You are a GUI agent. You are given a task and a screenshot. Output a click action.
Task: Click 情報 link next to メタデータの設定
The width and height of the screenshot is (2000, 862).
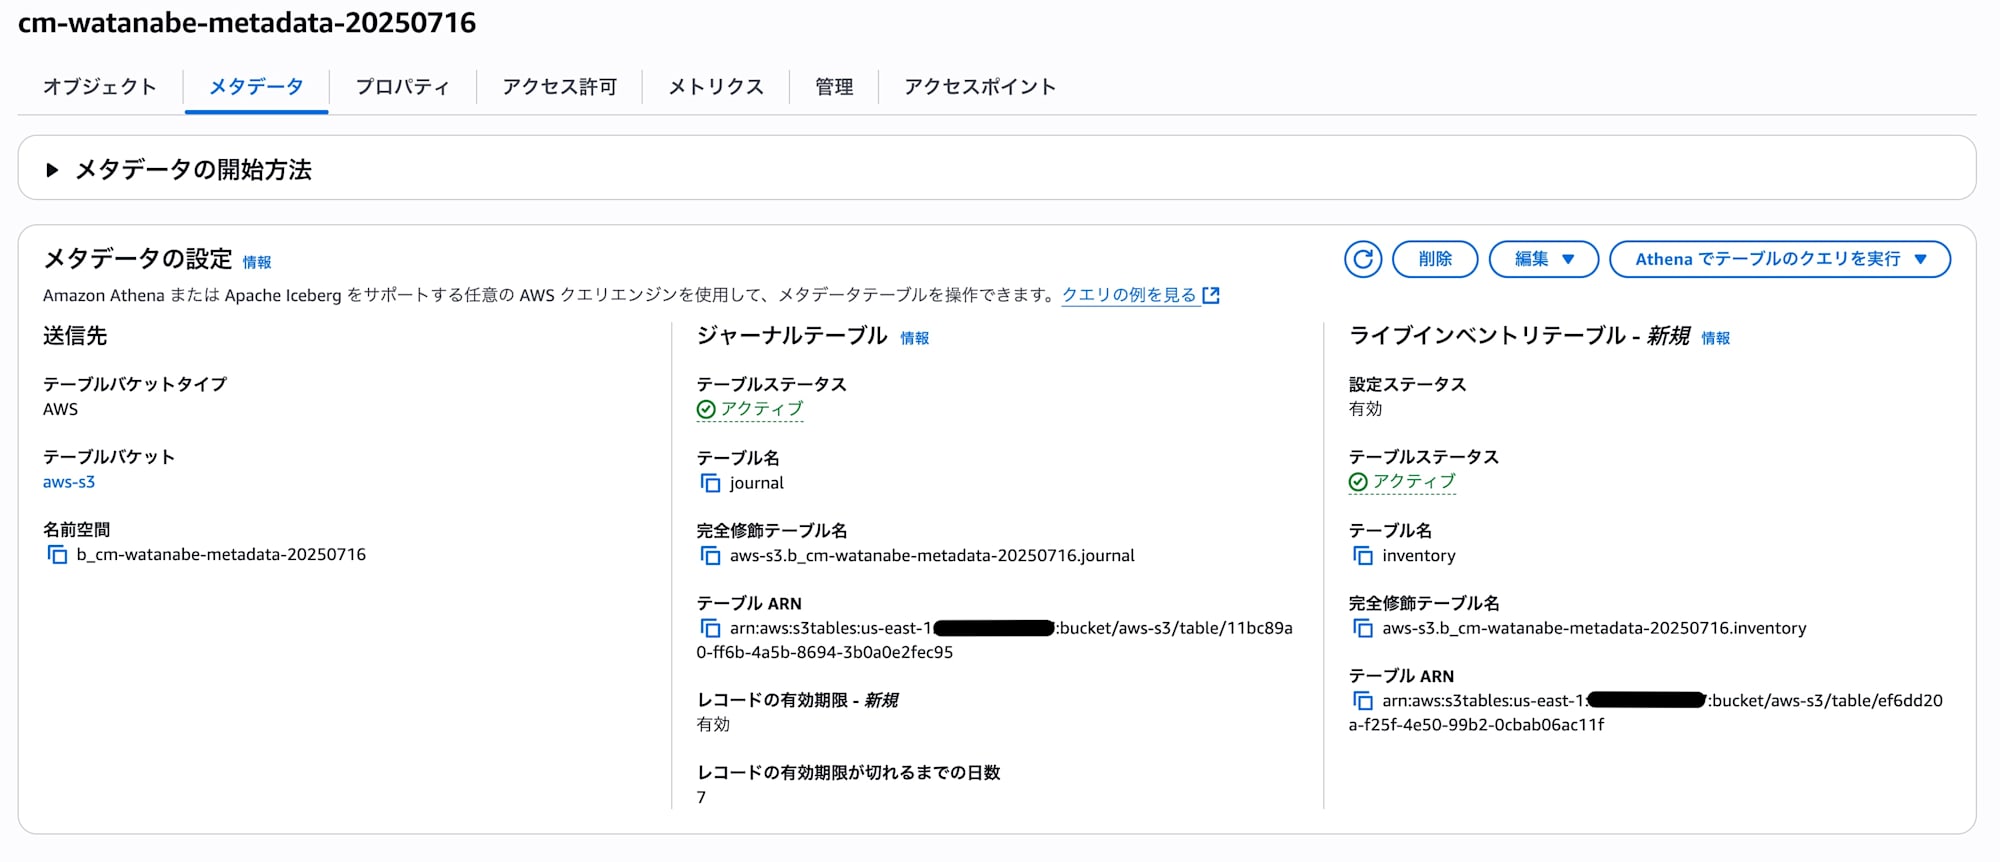point(257,262)
